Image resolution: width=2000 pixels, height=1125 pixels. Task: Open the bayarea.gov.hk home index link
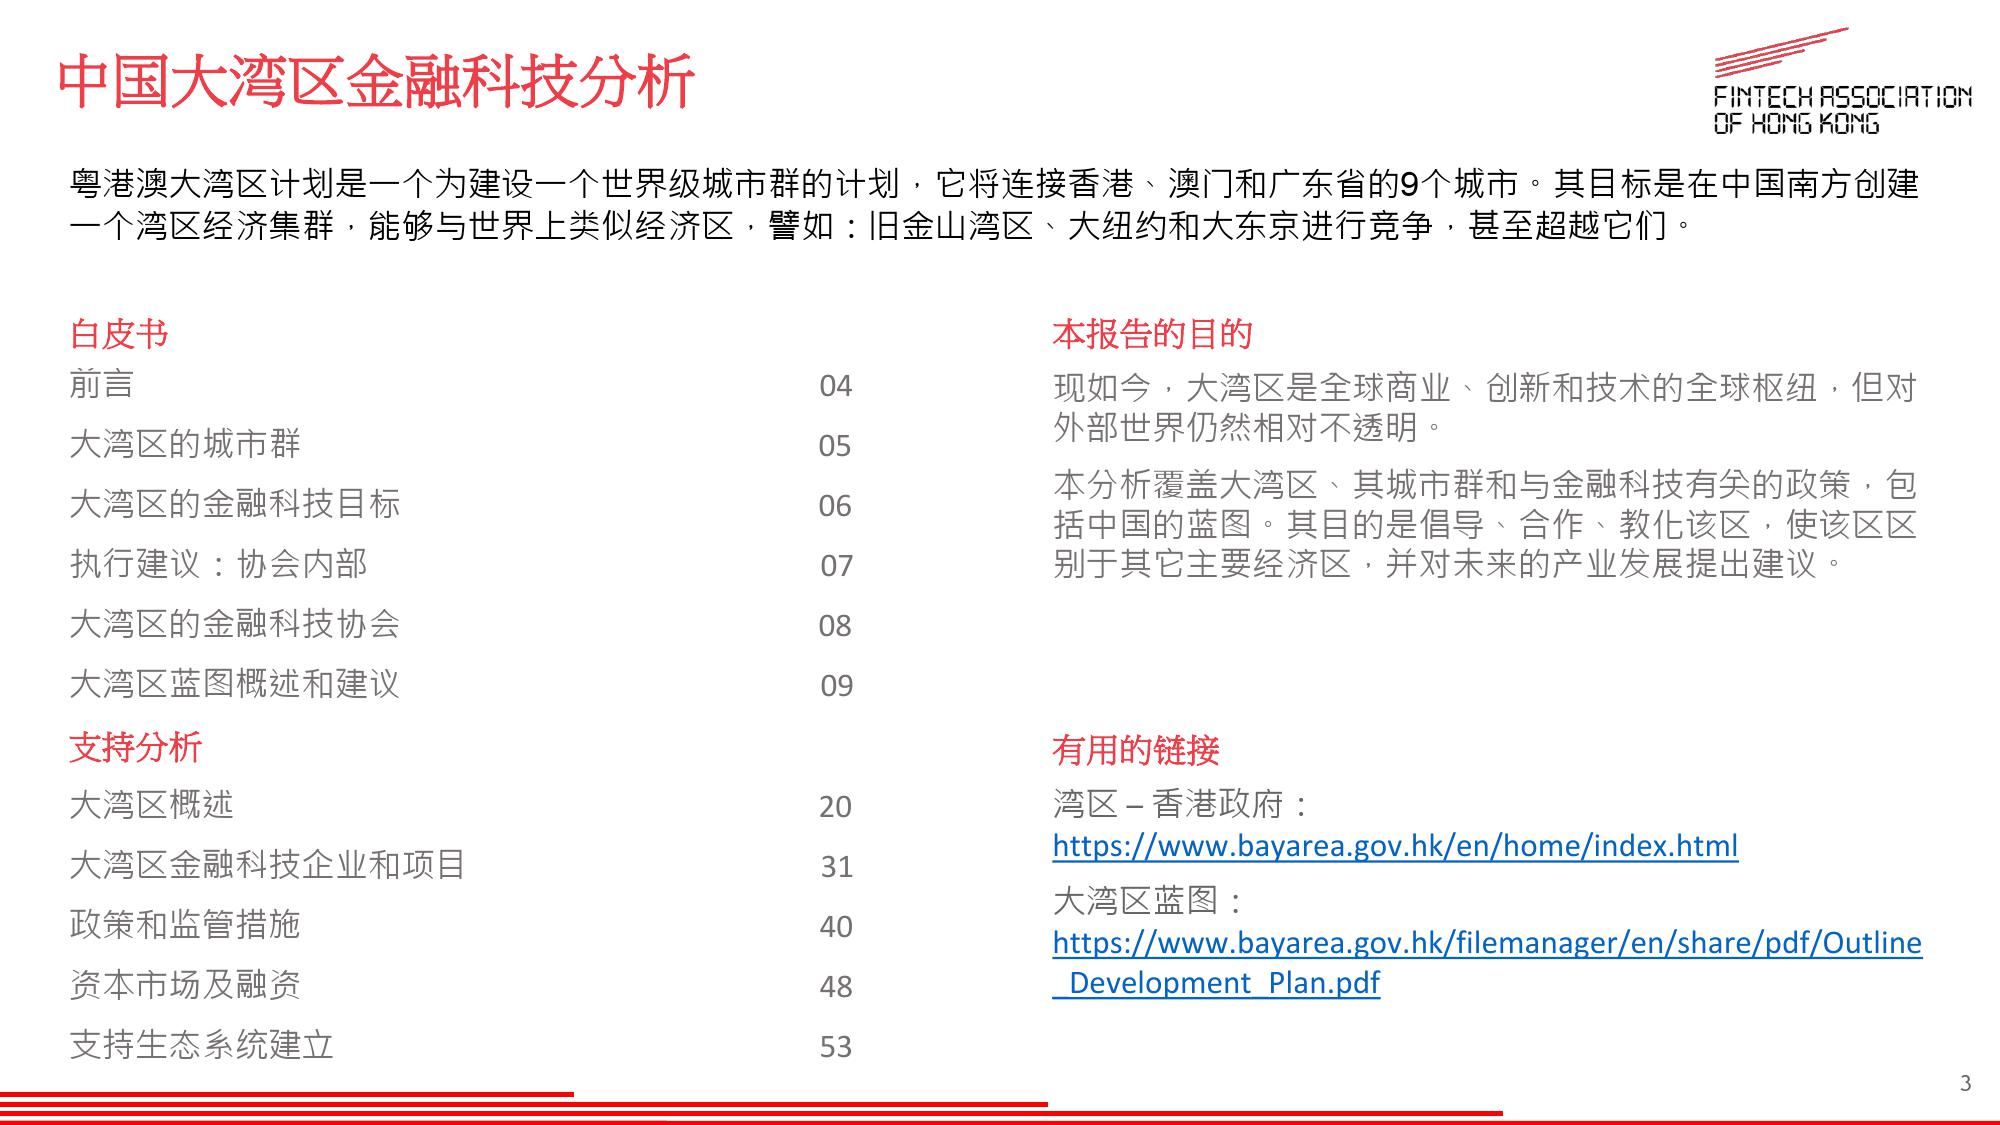coord(1395,846)
